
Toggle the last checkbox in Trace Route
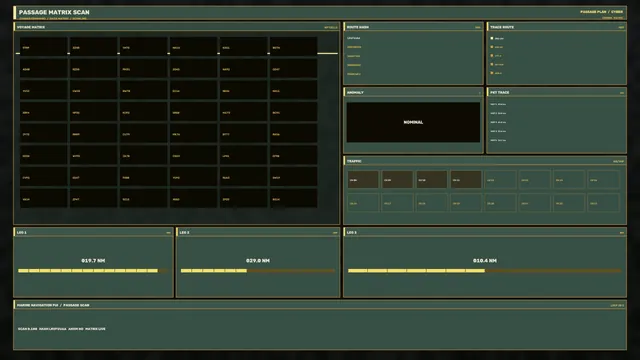pyautogui.click(x=492, y=73)
